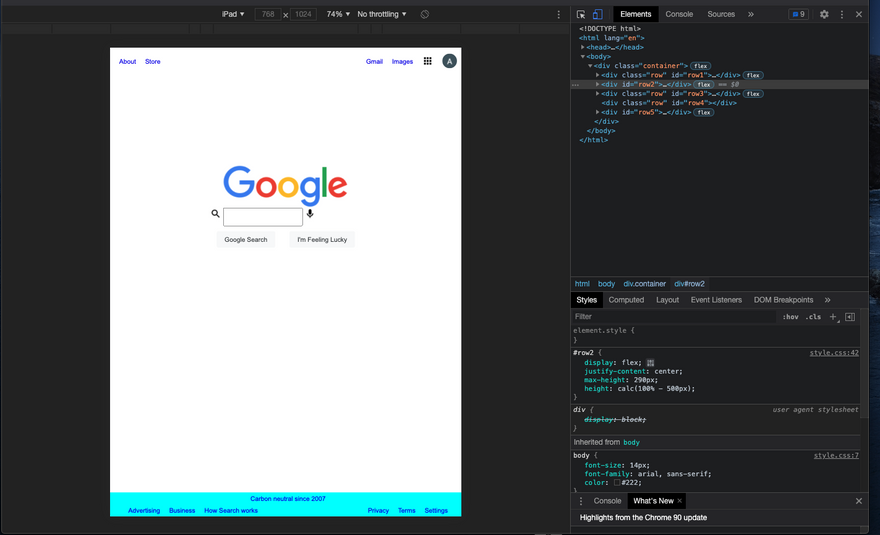Screen dimensions: 880x535
Task: Open the style.css:42 source link
Action: (x=834, y=353)
